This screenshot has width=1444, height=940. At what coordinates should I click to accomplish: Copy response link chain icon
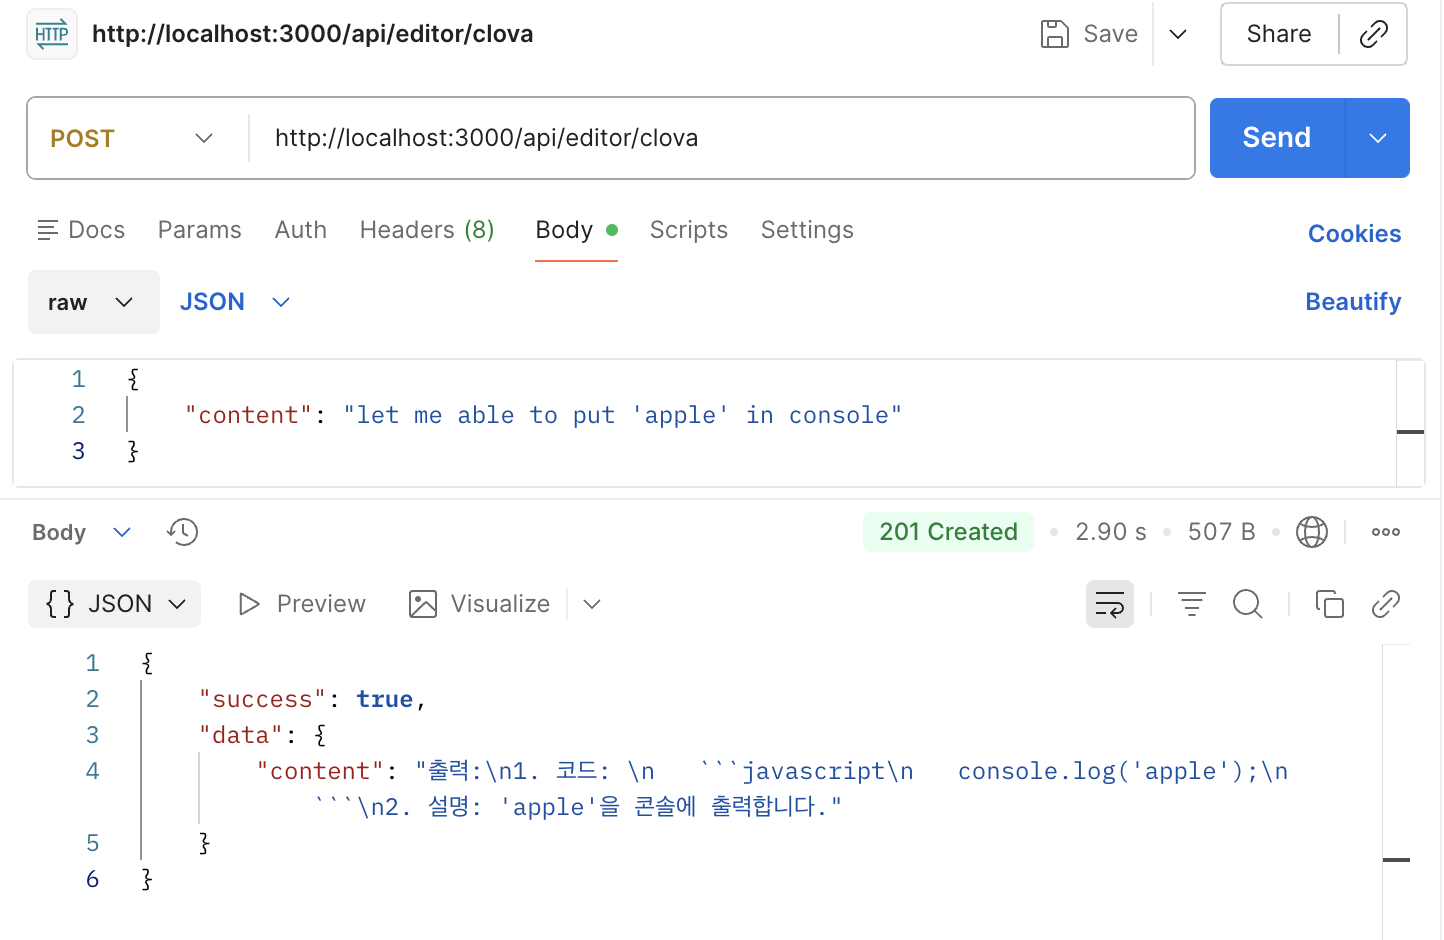[x=1385, y=604]
